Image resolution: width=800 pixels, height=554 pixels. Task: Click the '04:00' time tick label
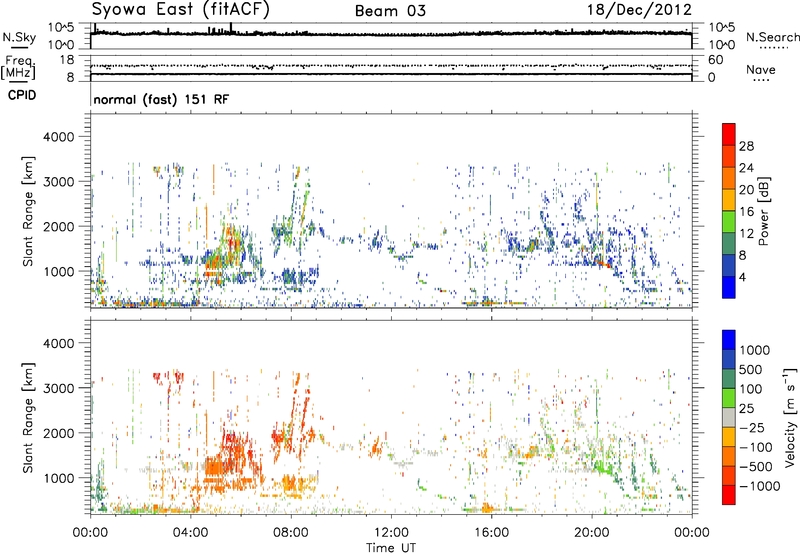tap(190, 533)
